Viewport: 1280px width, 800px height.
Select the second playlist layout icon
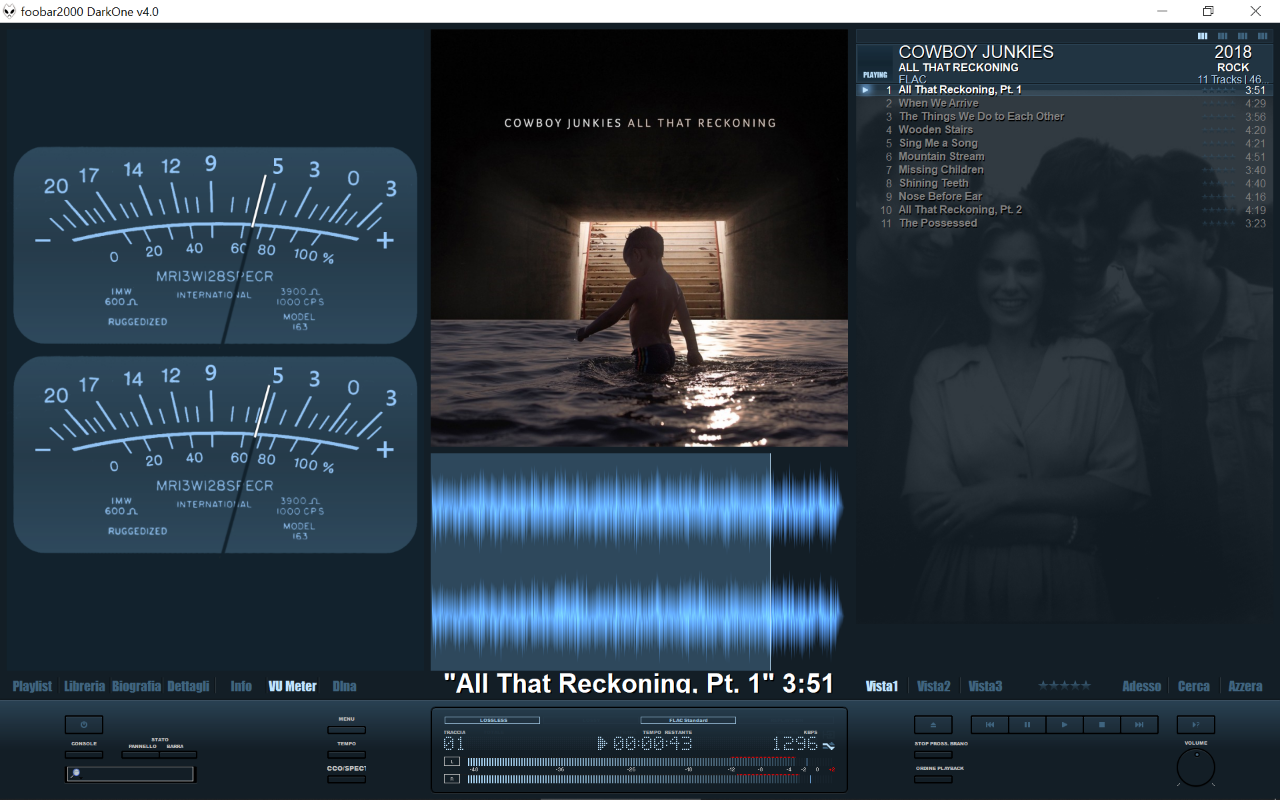(1221, 36)
